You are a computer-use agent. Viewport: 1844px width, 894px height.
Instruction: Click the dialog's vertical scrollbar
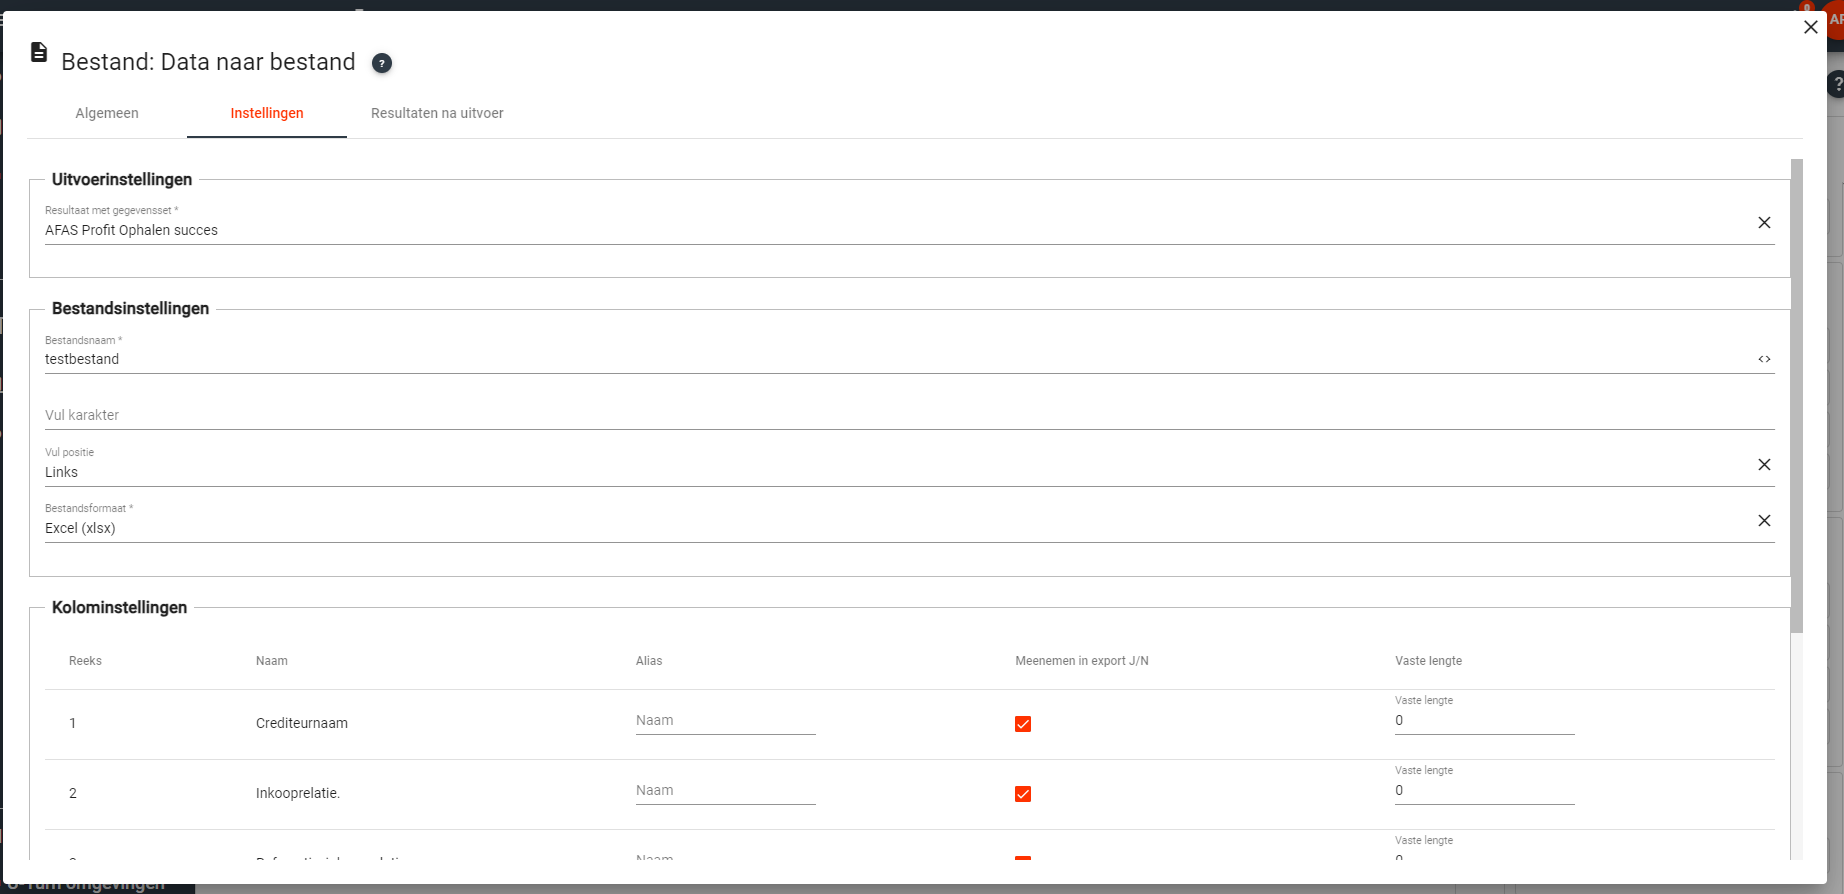click(1796, 400)
